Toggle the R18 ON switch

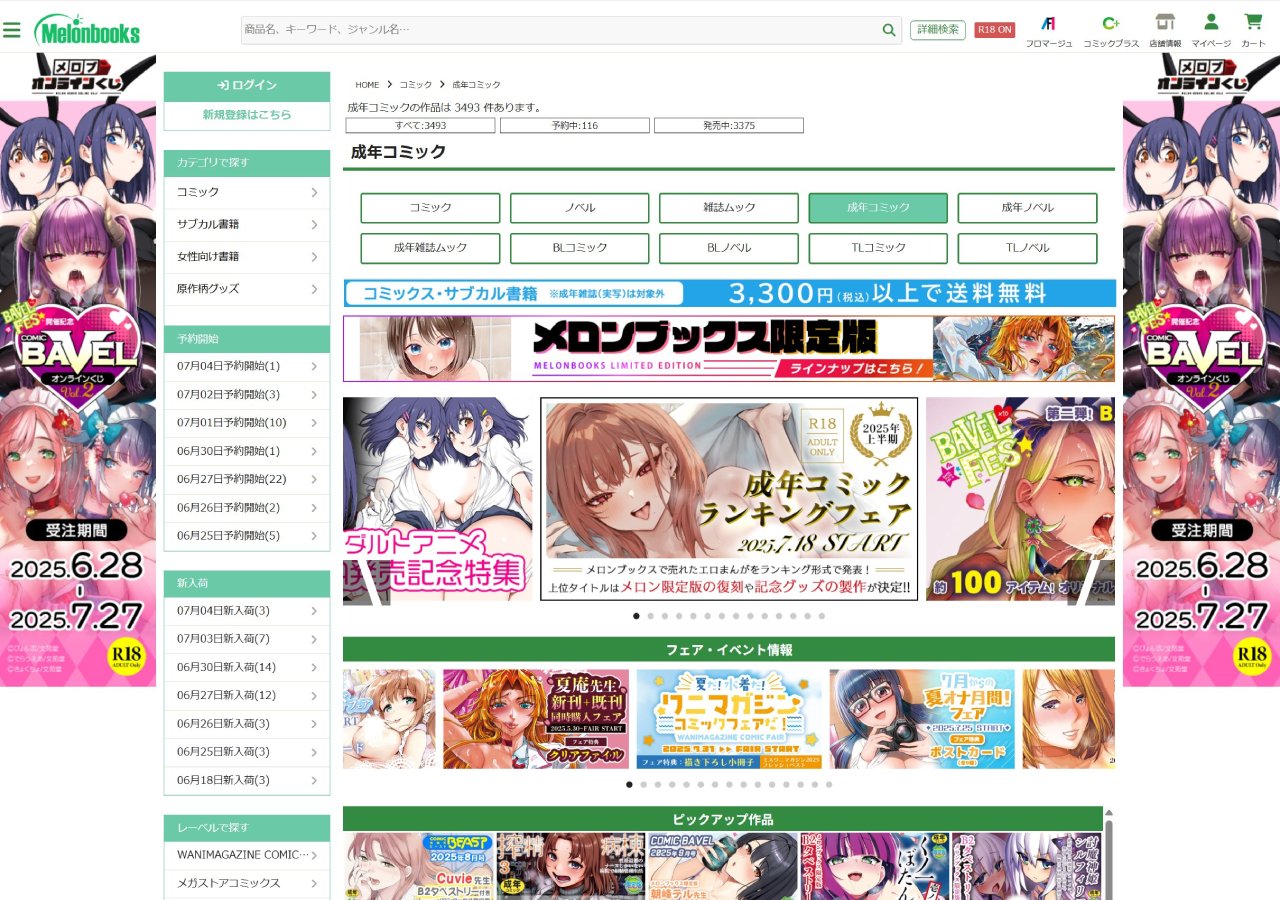click(994, 30)
